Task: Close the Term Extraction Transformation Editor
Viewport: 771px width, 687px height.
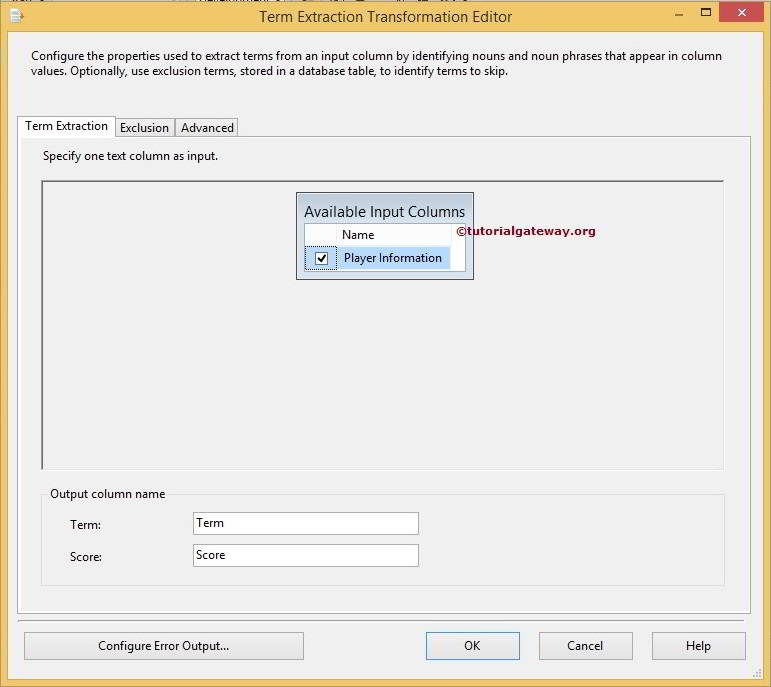Action: click(741, 12)
